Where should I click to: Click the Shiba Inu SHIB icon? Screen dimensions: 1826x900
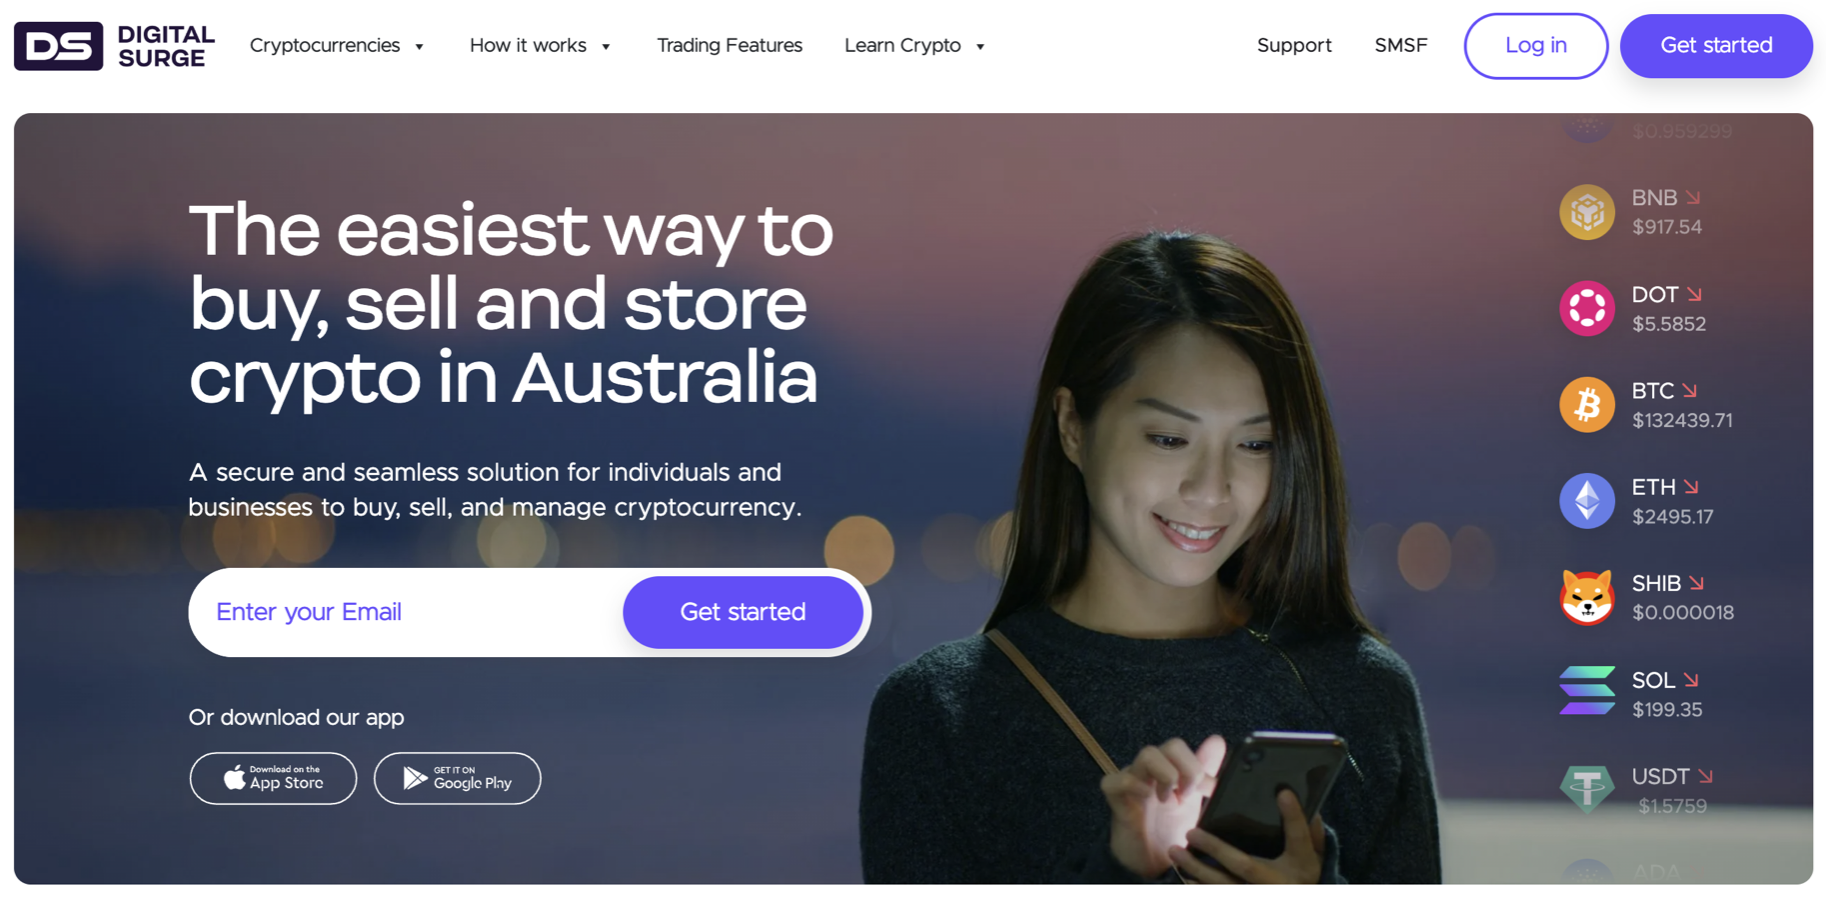[1587, 597]
